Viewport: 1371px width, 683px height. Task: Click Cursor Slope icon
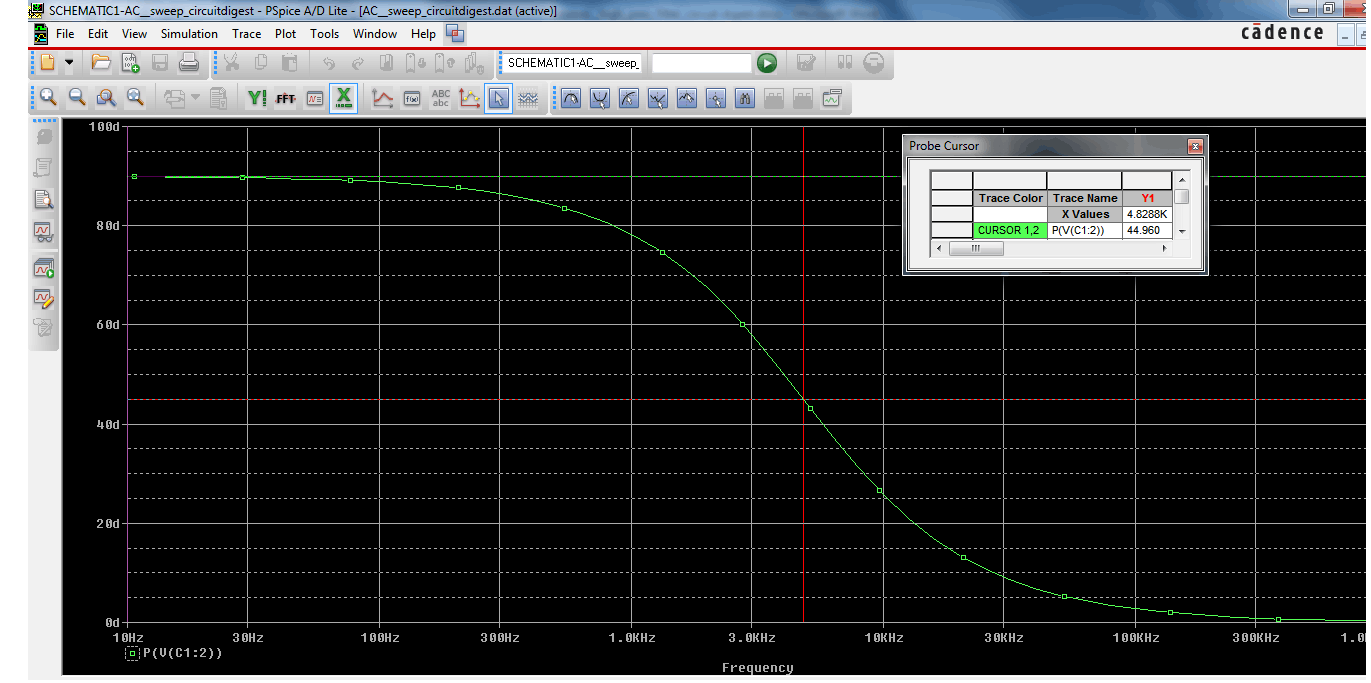[628, 98]
